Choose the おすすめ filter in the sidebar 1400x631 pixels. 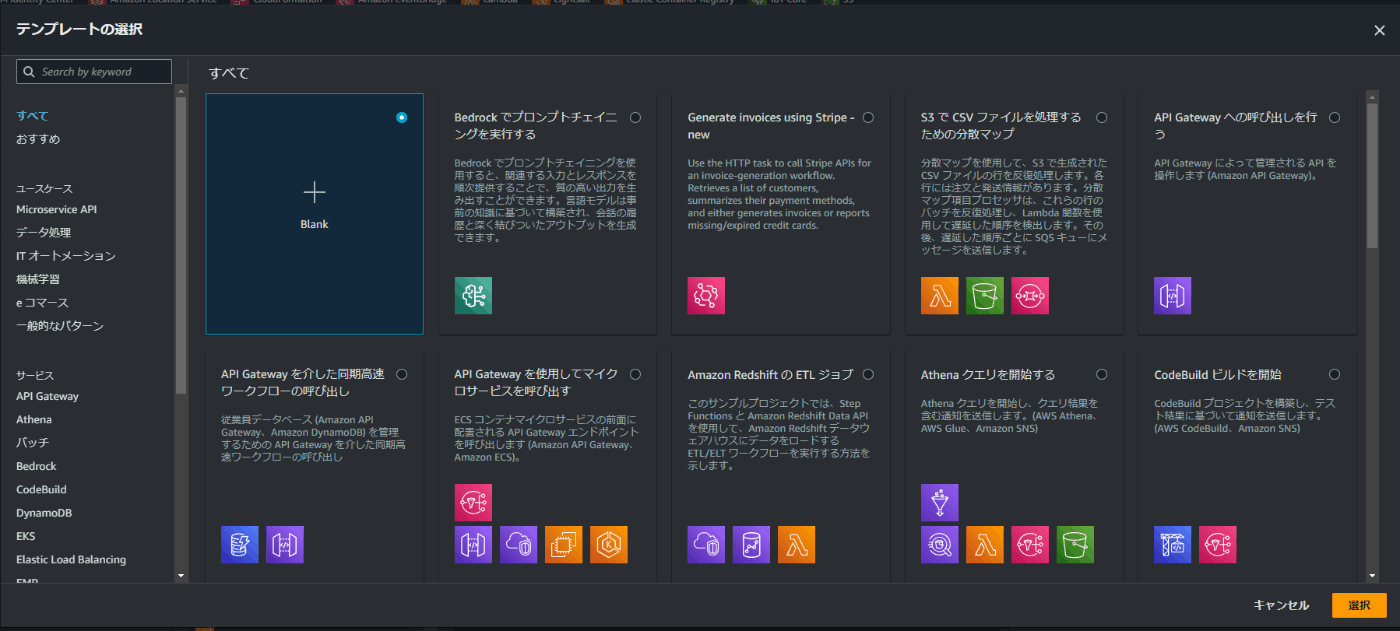point(38,139)
